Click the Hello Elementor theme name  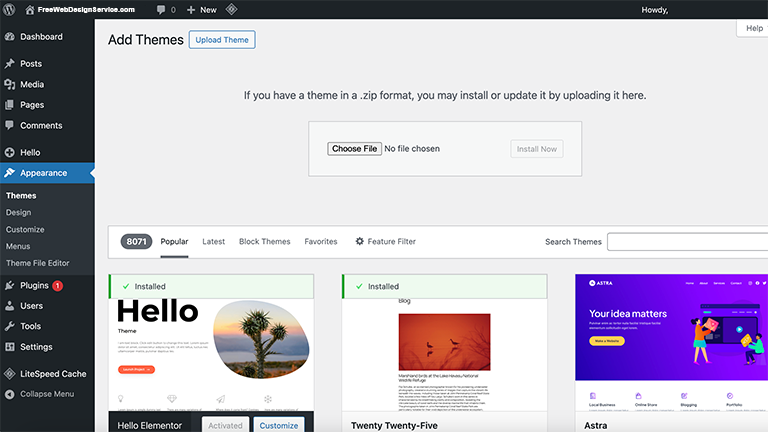coord(149,426)
